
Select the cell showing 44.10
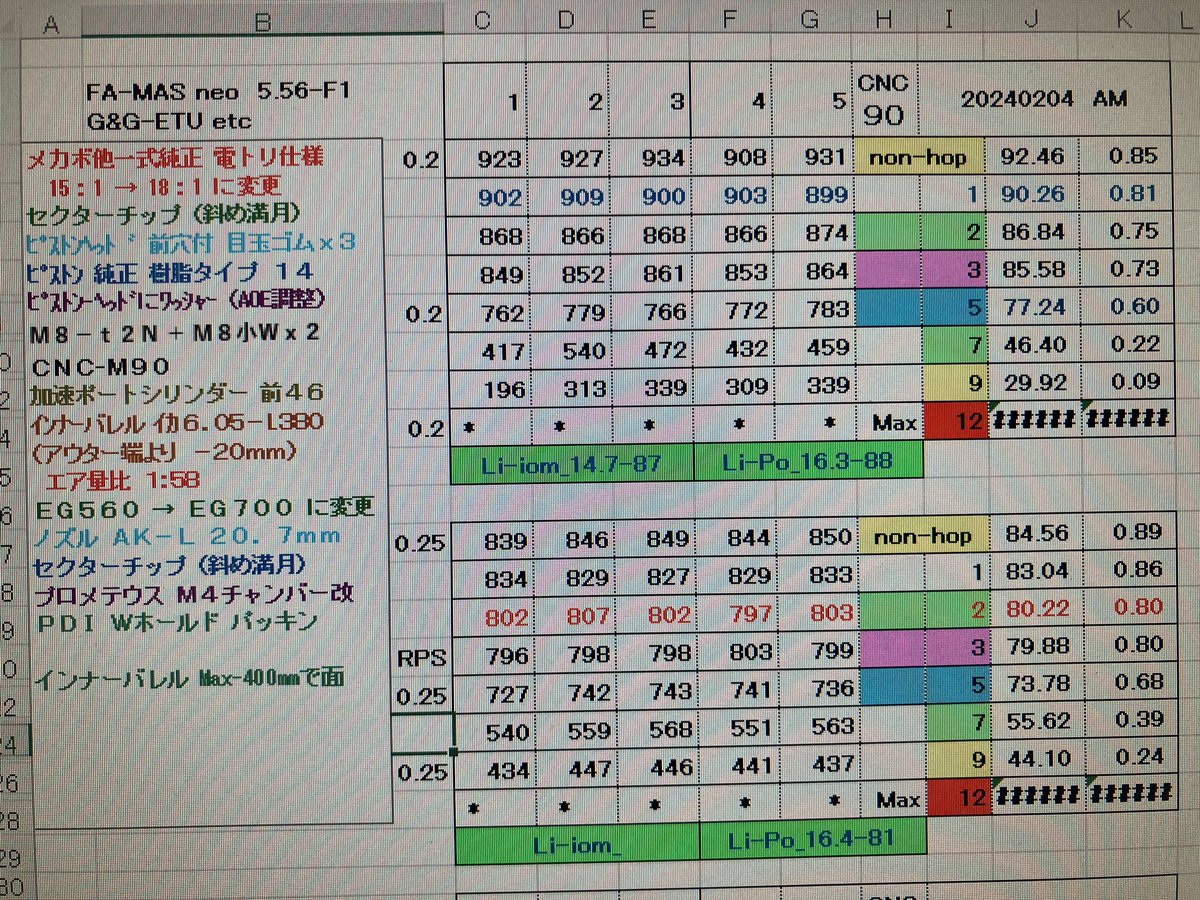tap(1040, 757)
